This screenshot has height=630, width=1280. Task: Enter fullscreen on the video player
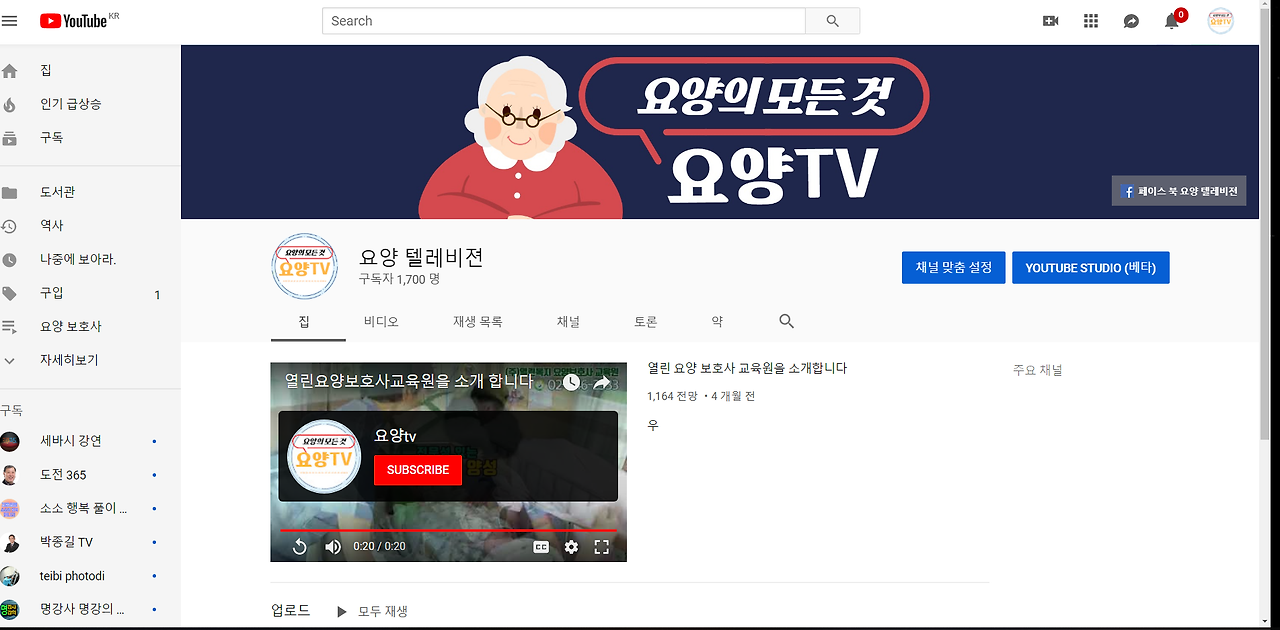point(602,547)
